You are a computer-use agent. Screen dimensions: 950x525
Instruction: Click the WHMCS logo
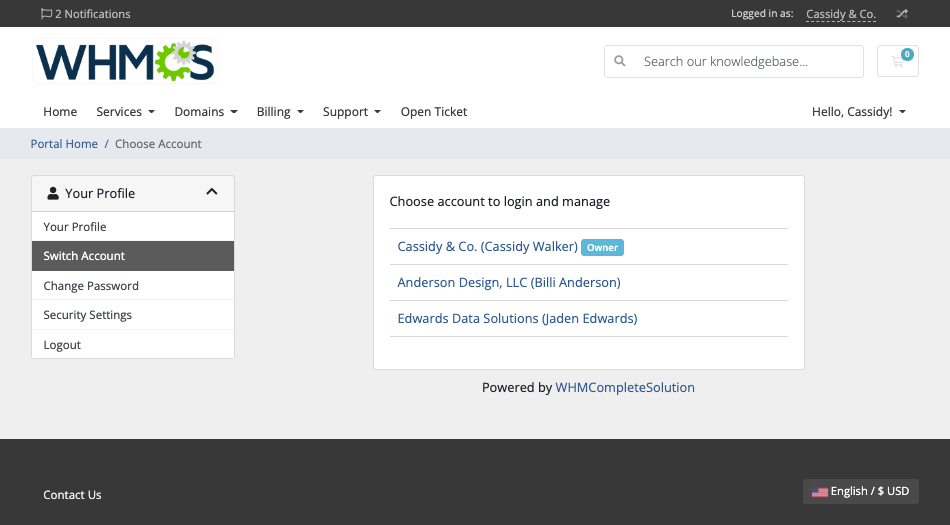click(125, 61)
